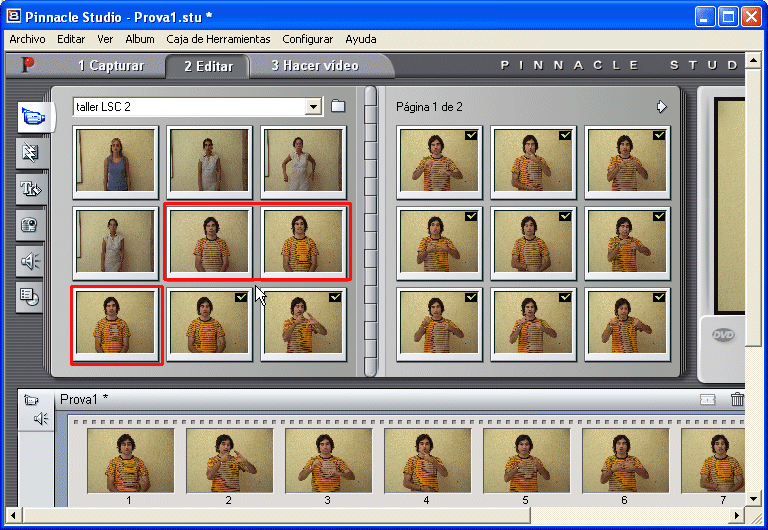Select last scene on right page middle row
The image size is (768, 530).
[x=627, y=243]
